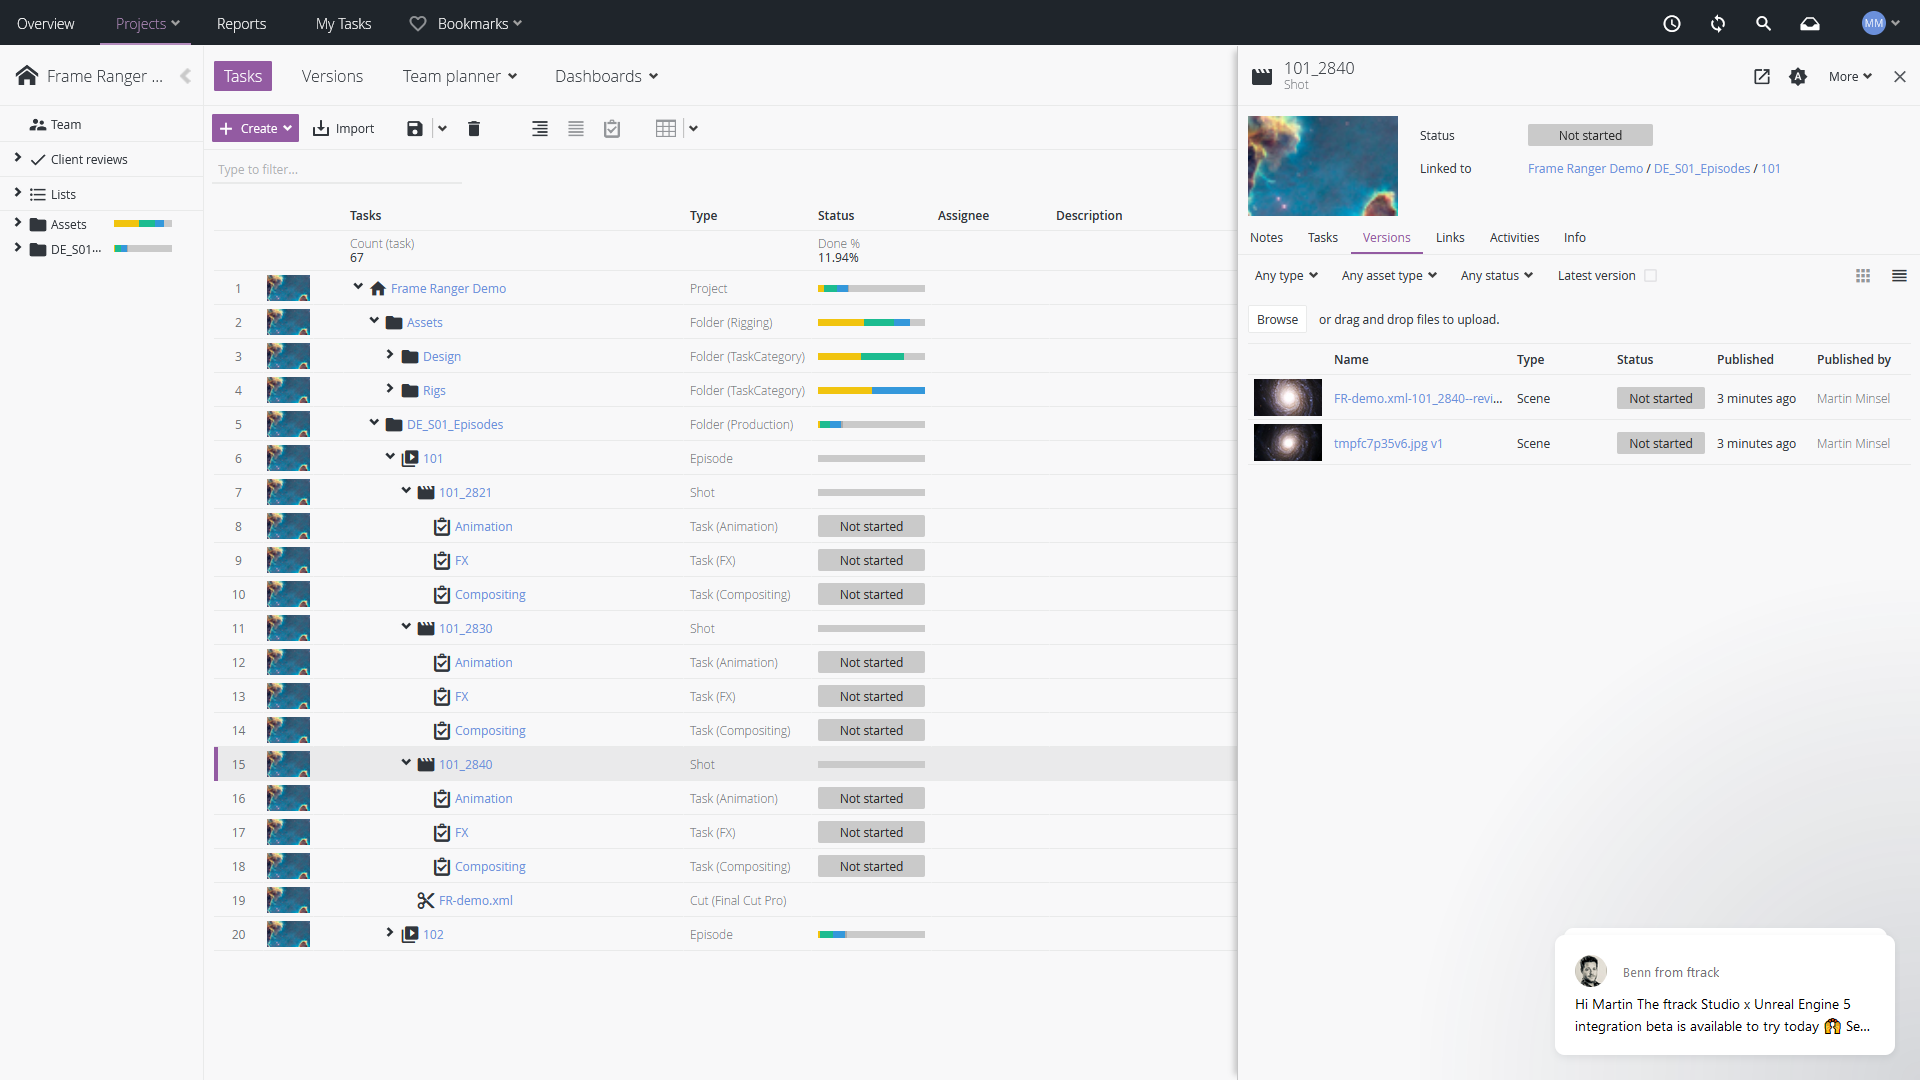This screenshot has height=1080, width=1920.
Task: Switch to the Activities tab
Action: [1513, 237]
